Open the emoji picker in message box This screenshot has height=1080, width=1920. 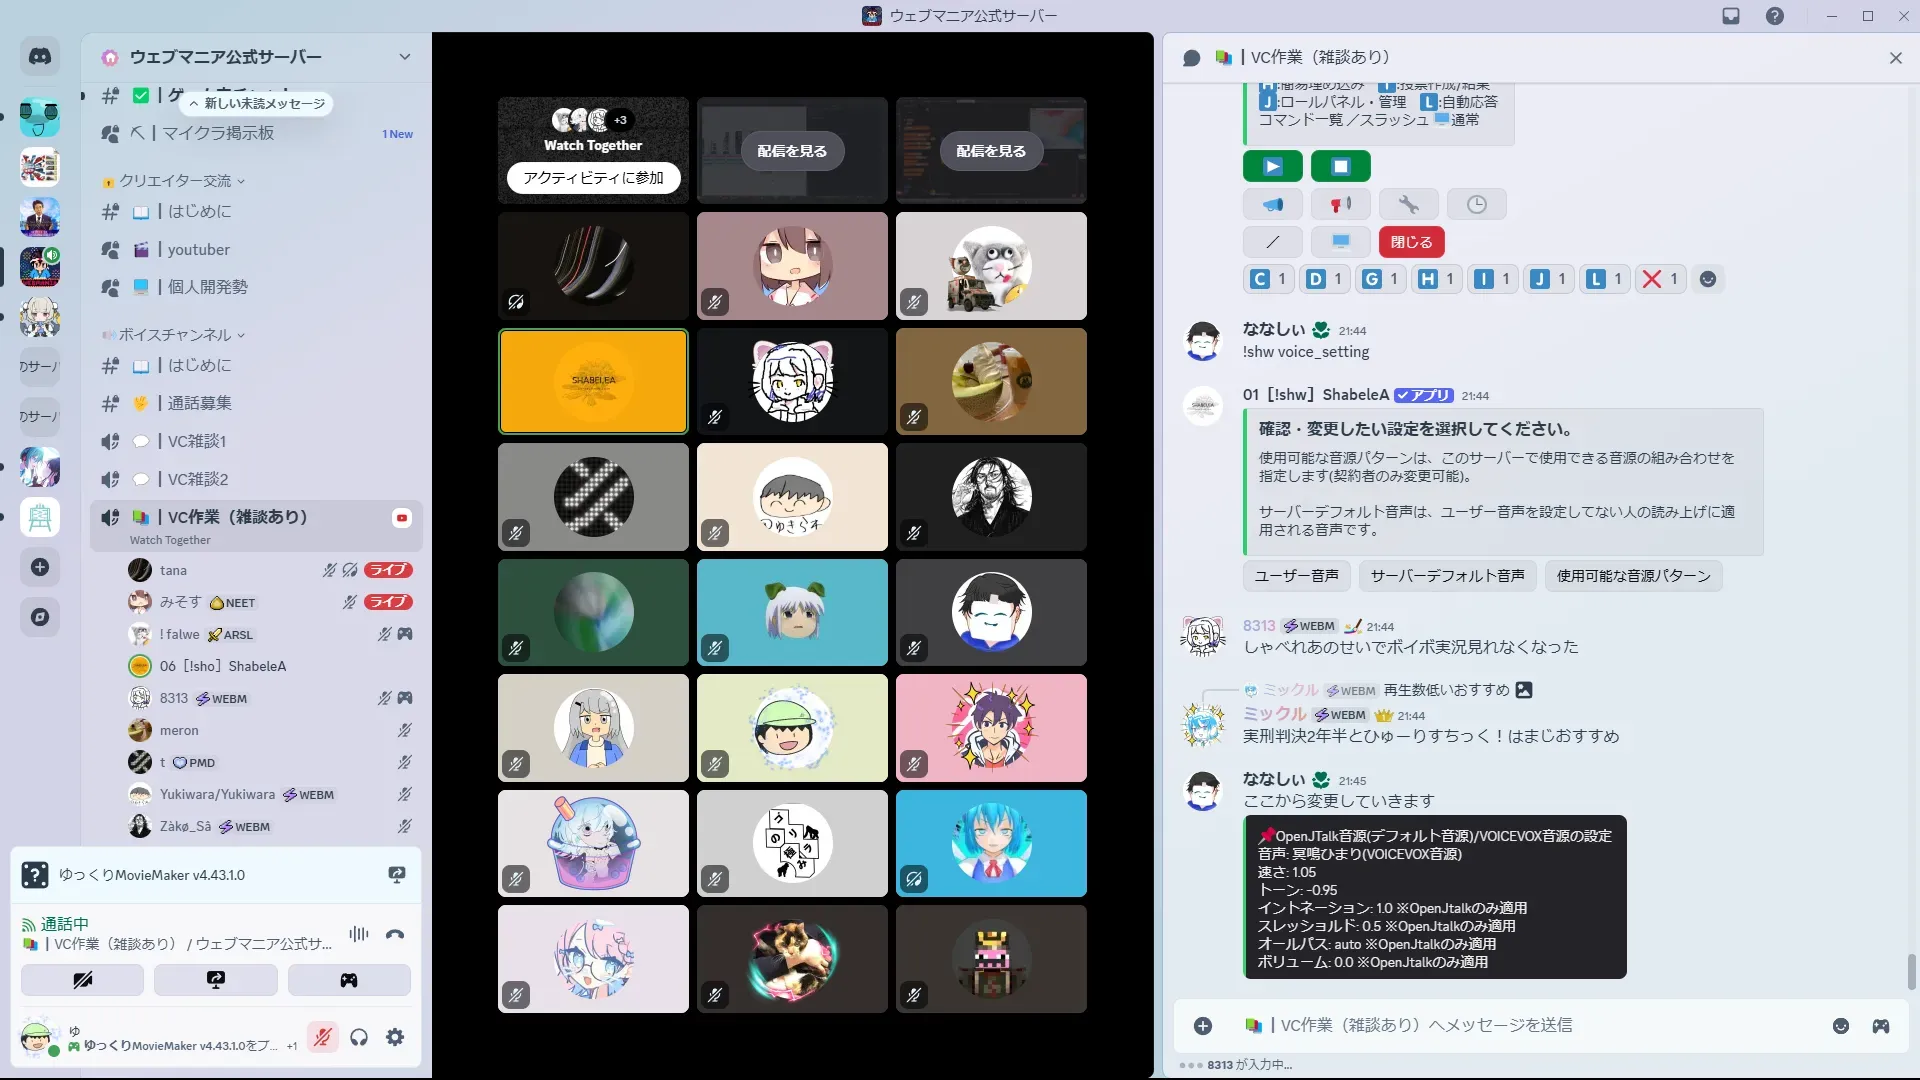point(1840,1026)
